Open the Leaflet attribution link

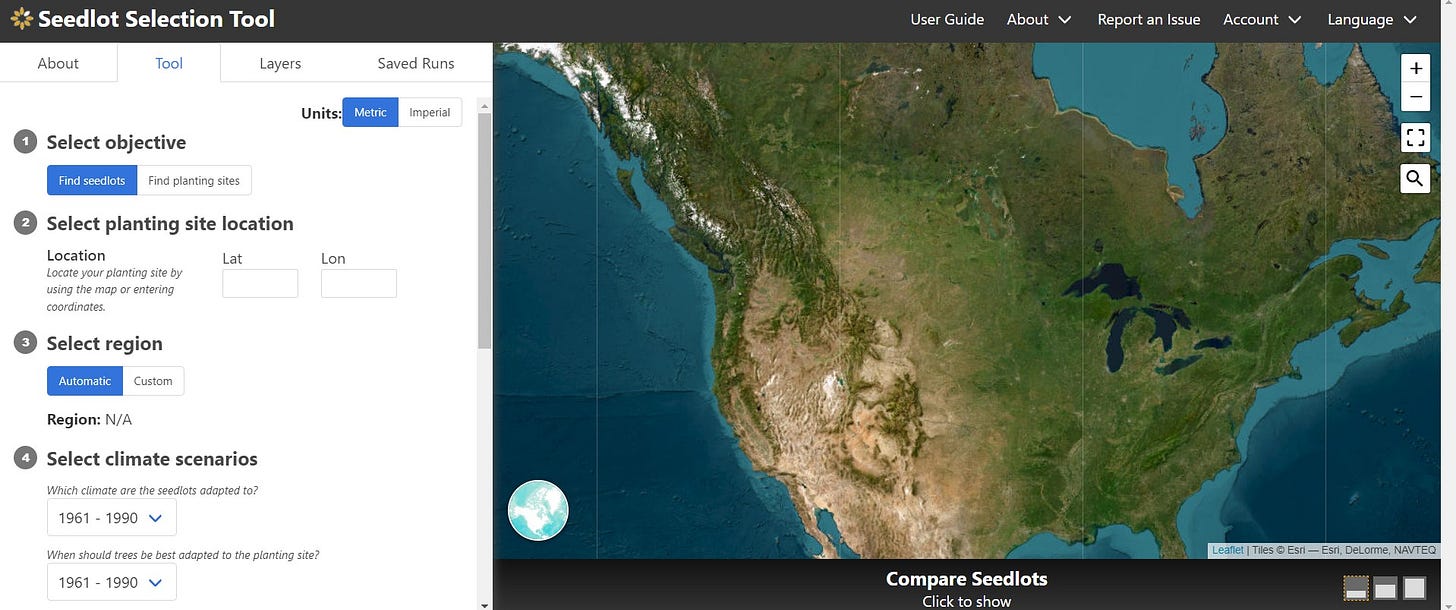[x=1228, y=550]
